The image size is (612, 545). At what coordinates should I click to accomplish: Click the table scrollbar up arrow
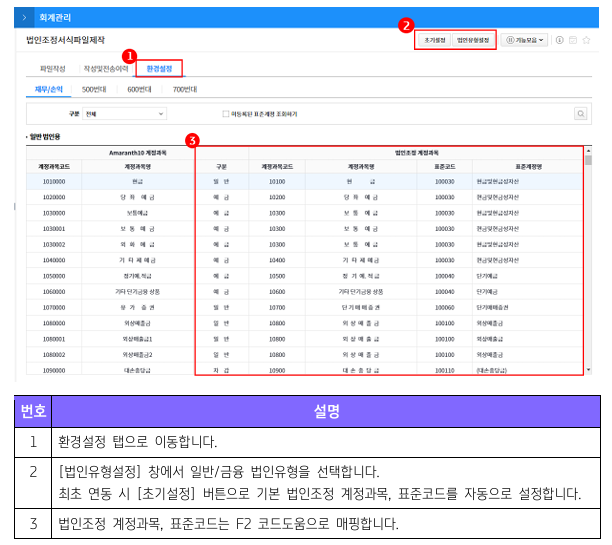tap(588, 151)
